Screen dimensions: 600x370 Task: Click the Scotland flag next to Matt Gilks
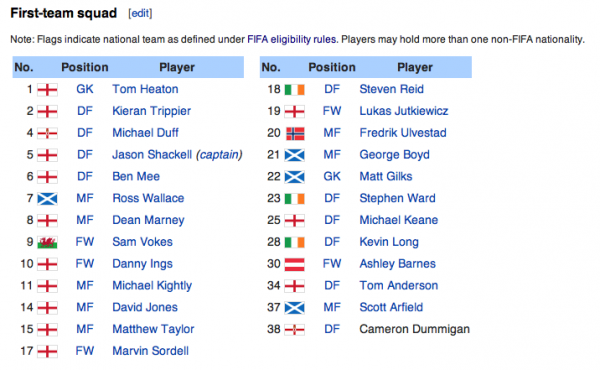(x=295, y=177)
